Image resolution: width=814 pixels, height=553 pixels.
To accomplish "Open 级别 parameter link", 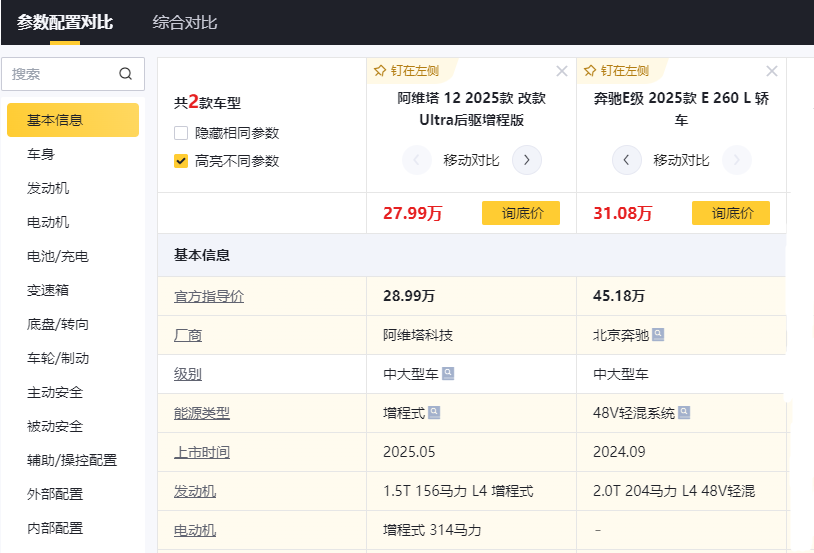I will [188, 374].
